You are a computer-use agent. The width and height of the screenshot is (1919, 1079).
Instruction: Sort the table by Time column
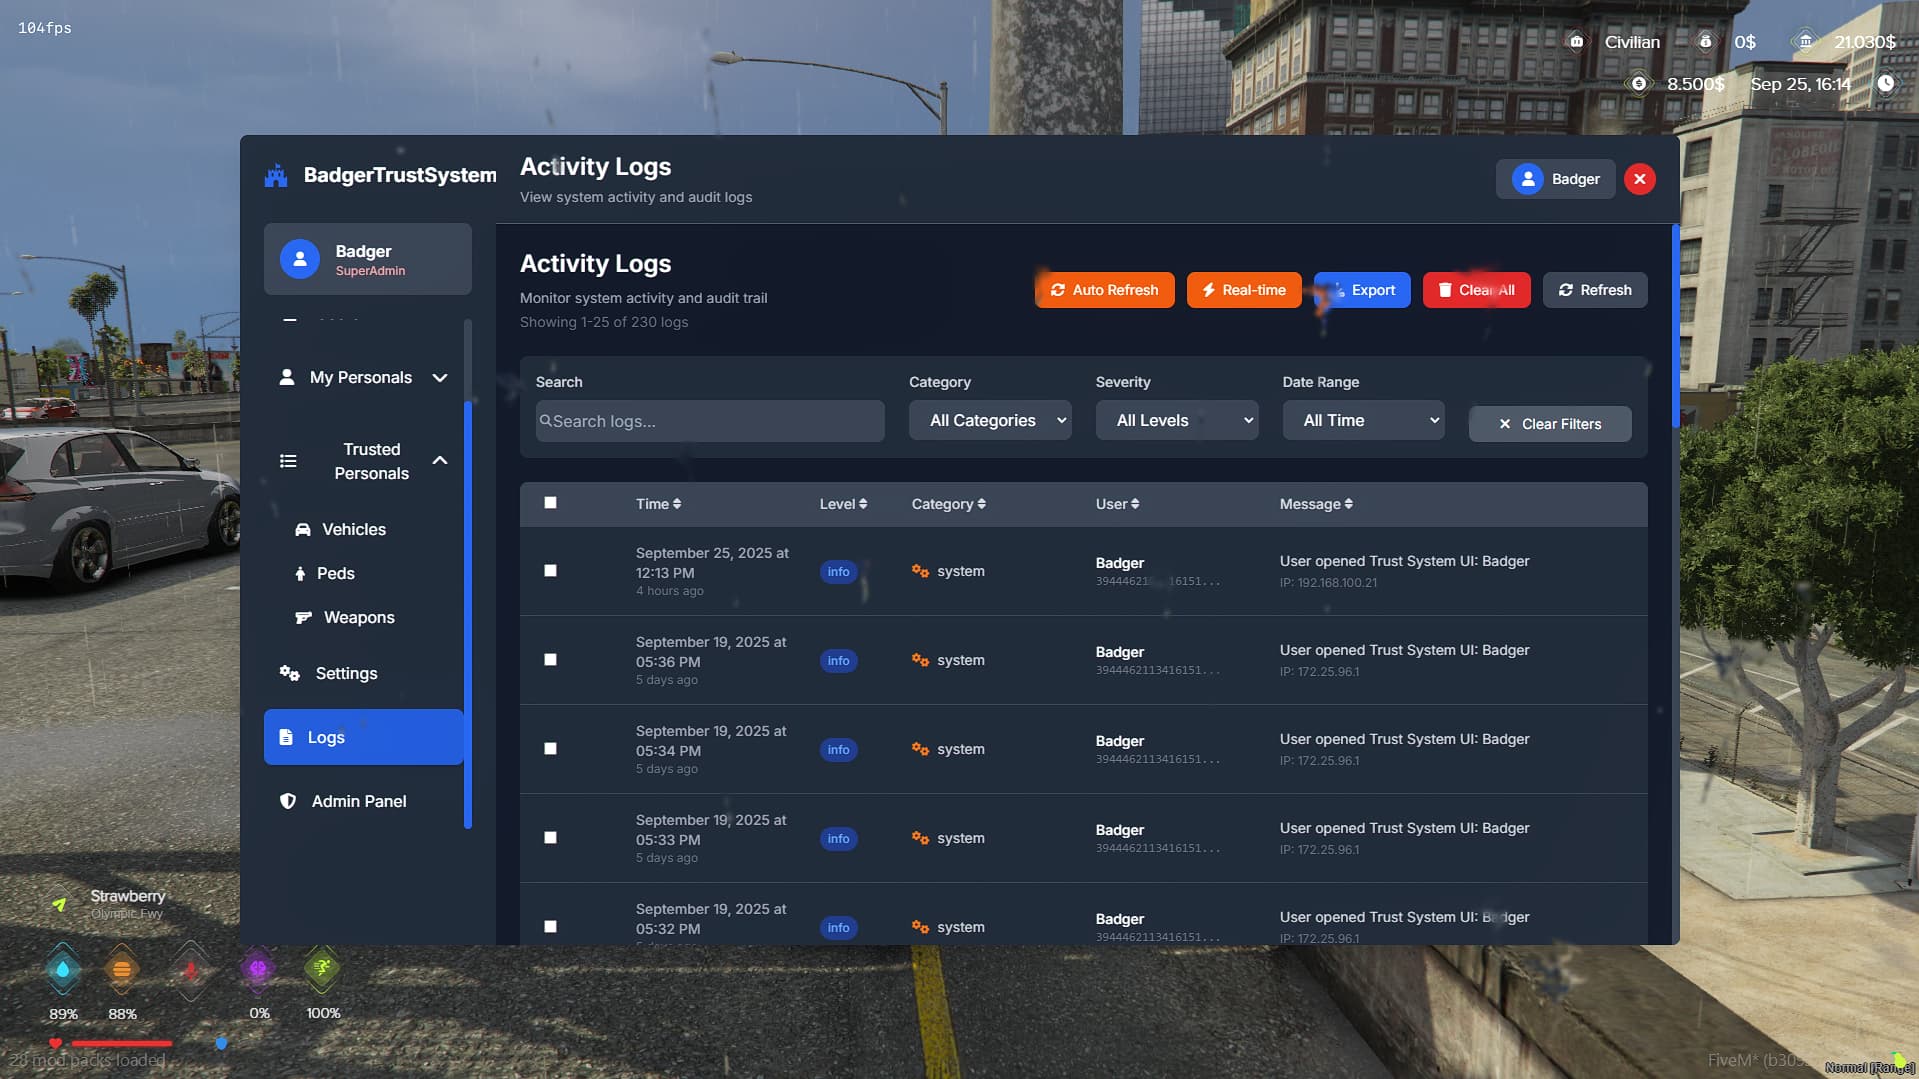[x=658, y=504]
